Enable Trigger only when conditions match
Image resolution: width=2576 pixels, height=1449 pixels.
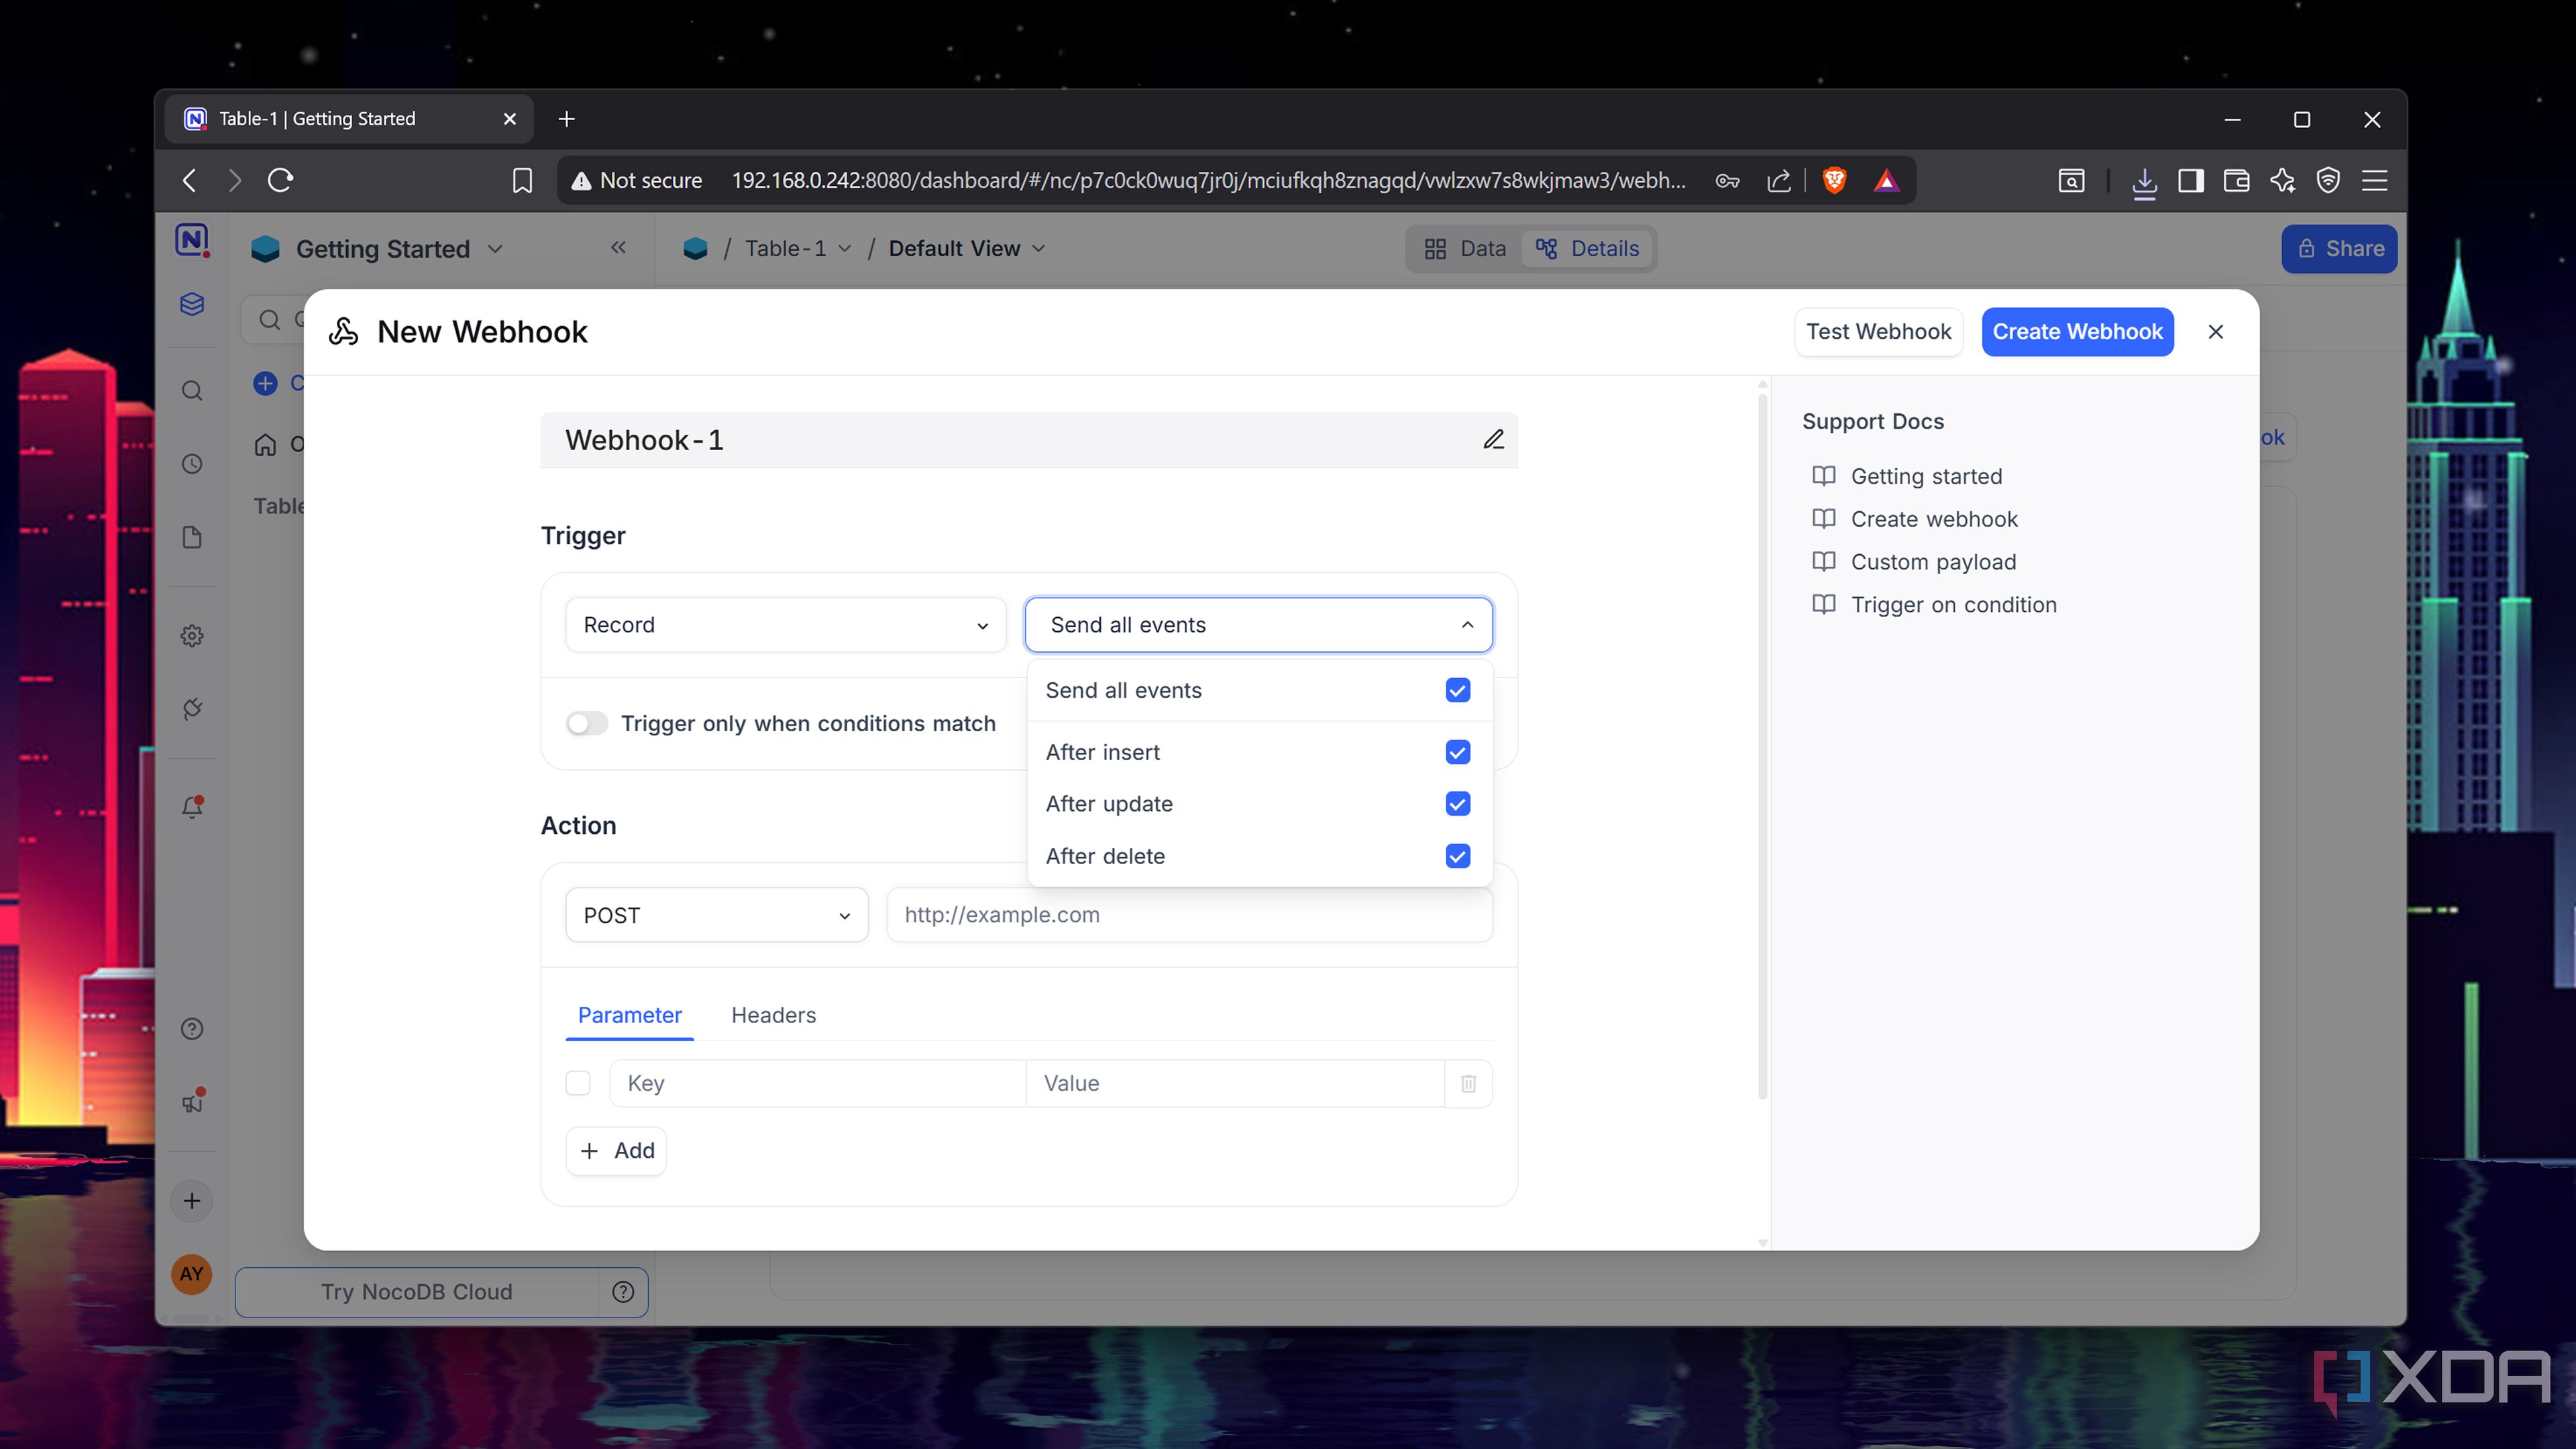point(587,723)
